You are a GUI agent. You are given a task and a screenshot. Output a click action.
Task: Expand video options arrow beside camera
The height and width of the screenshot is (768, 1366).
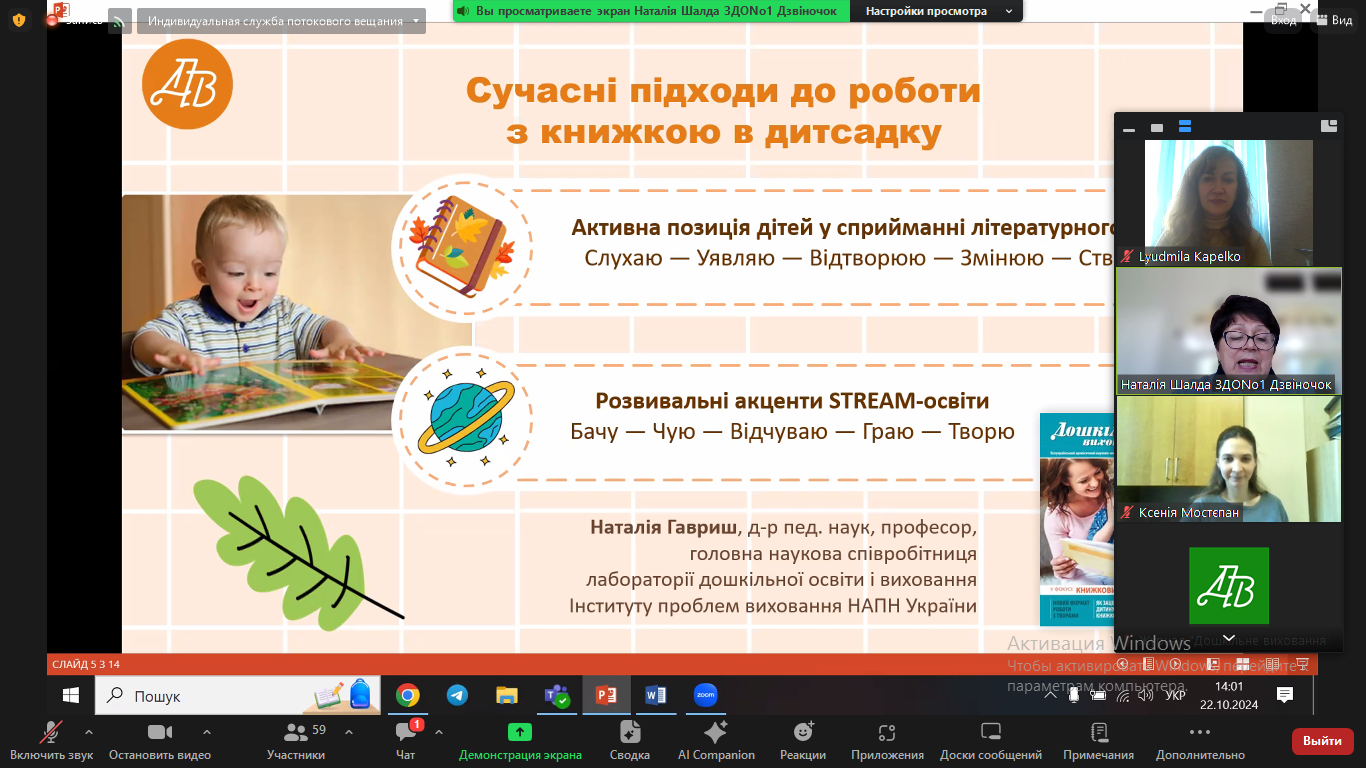click(207, 732)
